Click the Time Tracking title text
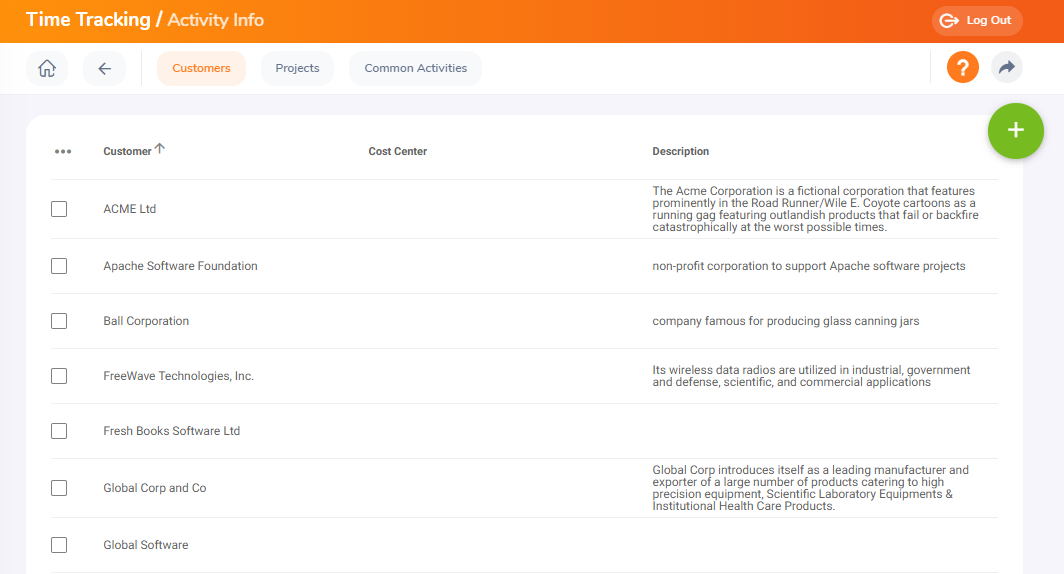Viewport: 1064px width, 574px height. click(x=88, y=20)
